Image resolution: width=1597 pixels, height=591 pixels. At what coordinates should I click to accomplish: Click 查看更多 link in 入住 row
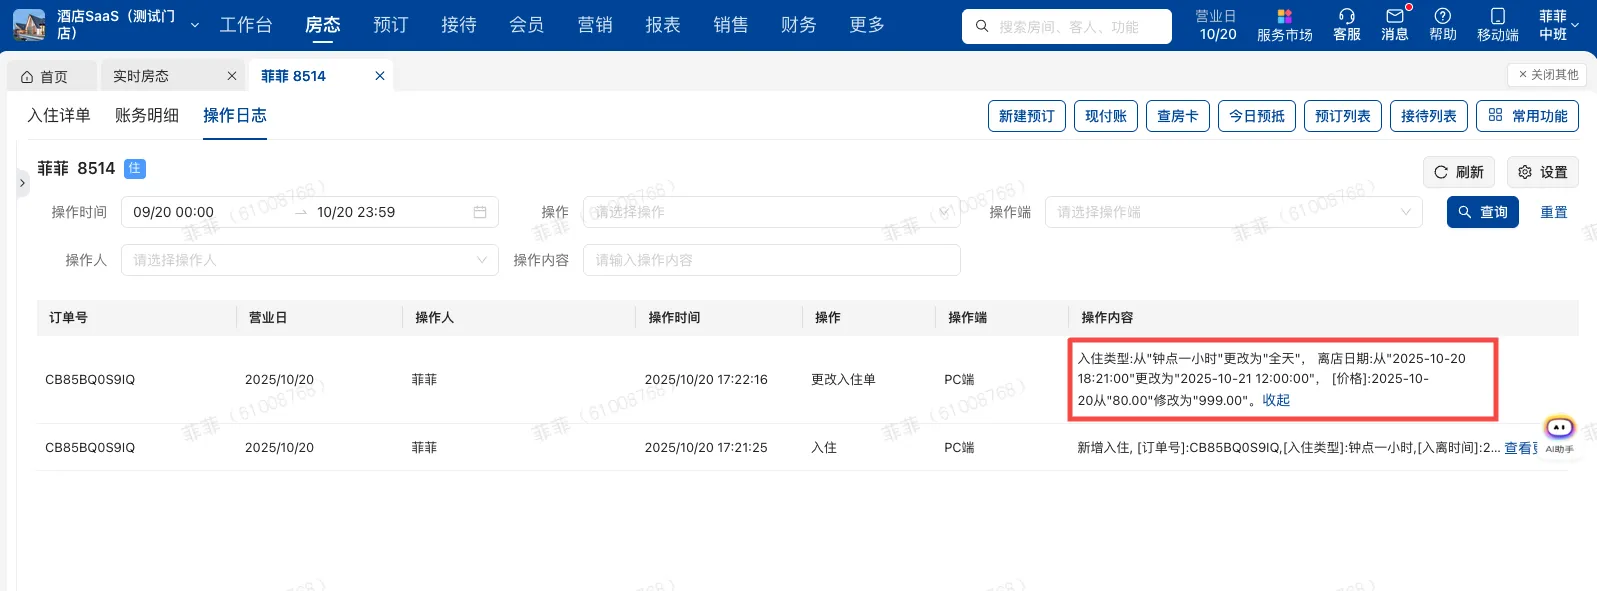tap(1521, 448)
